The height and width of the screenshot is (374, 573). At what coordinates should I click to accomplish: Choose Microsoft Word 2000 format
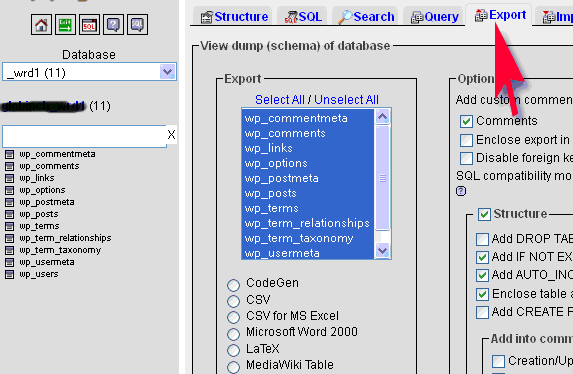click(x=233, y=333)
